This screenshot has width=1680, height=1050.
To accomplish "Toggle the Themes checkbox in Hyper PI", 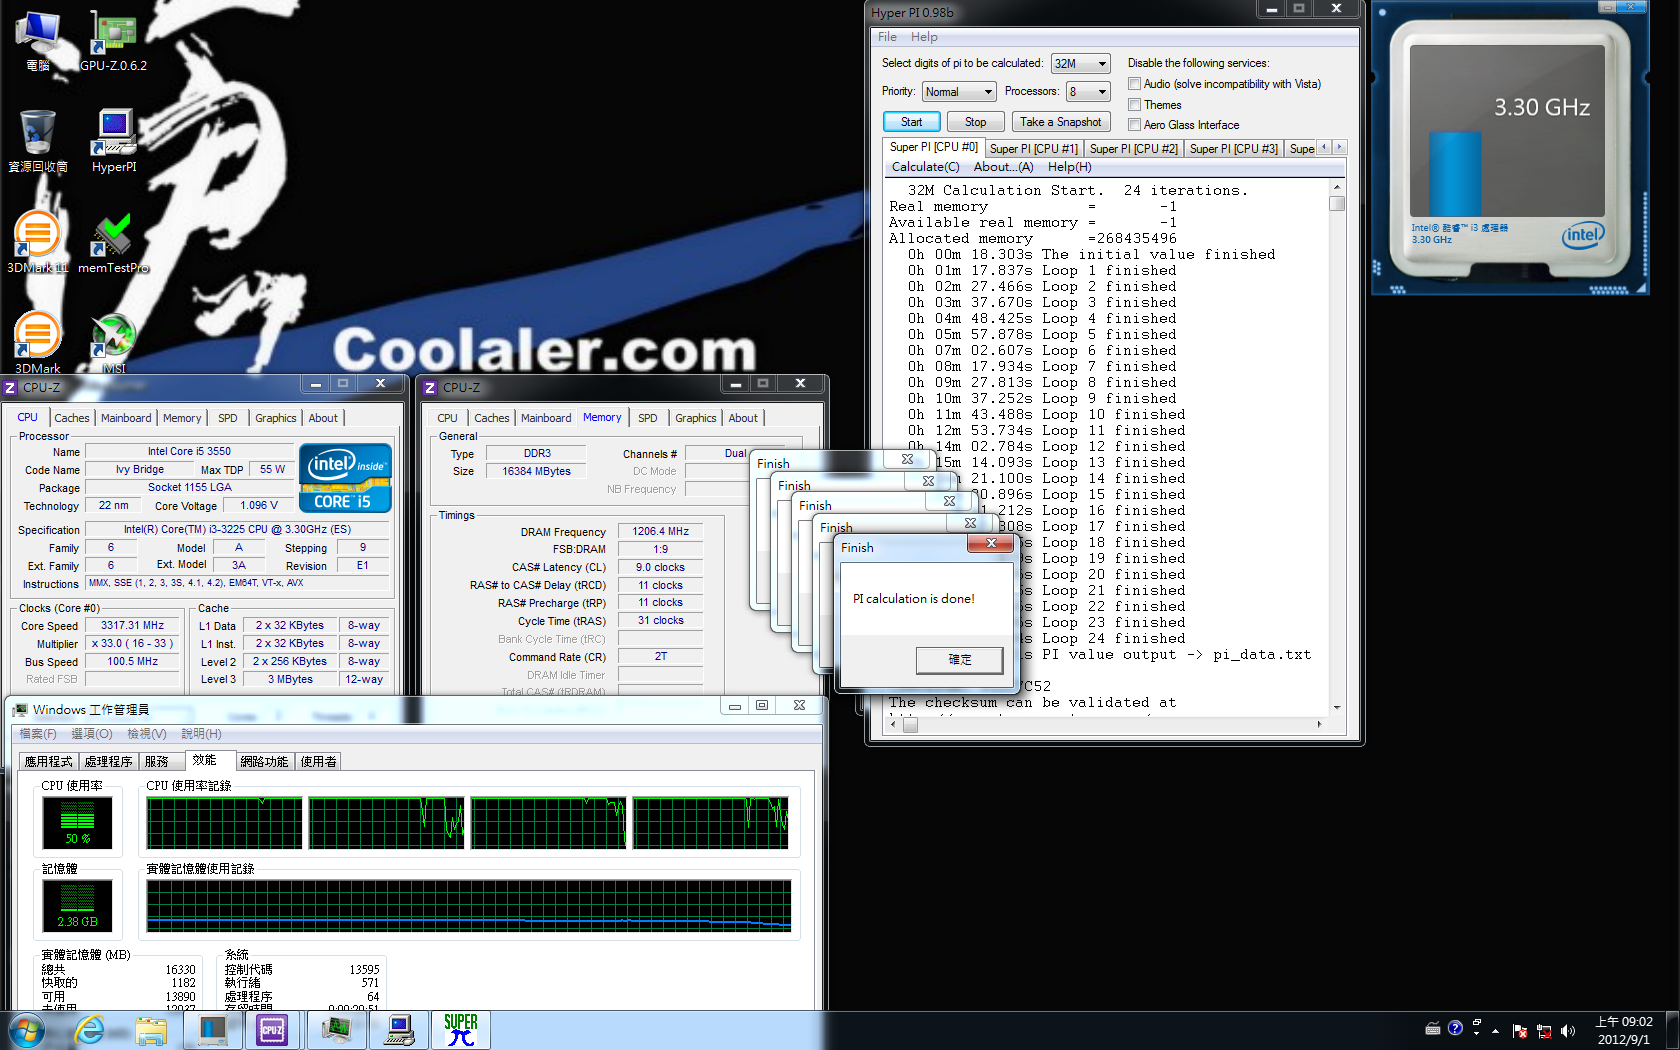I will click(x=1134, y=105).
